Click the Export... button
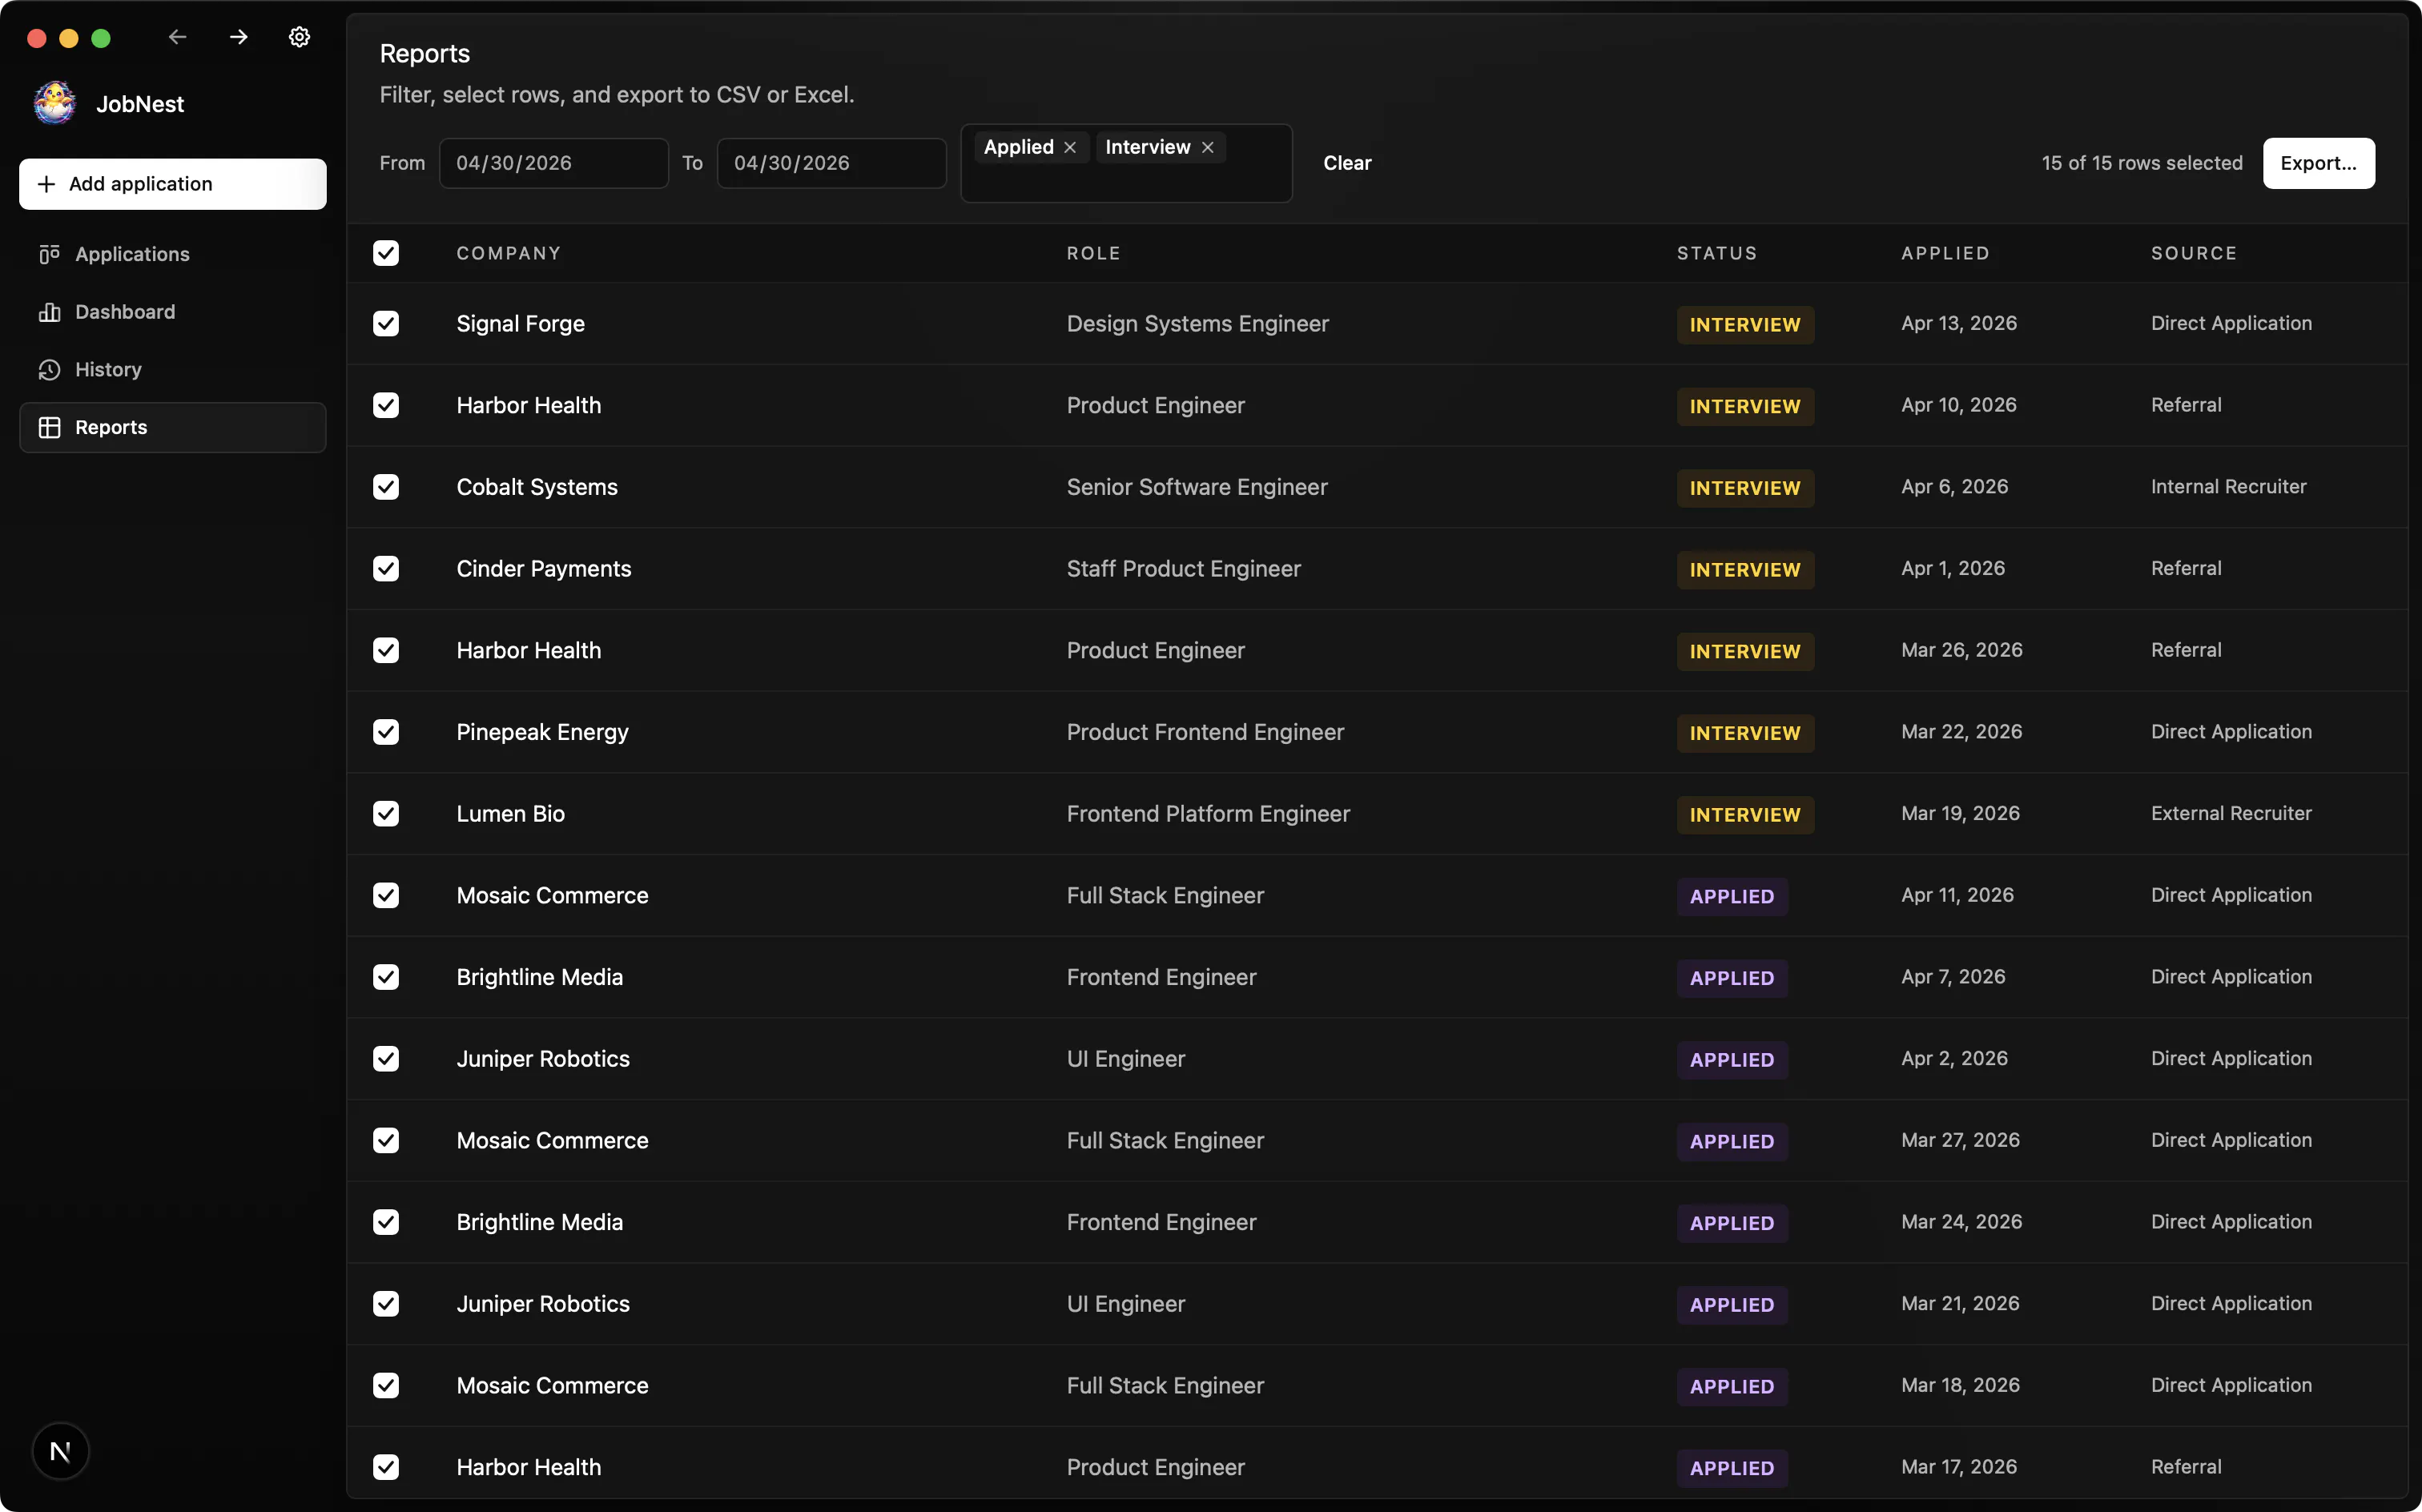 pyautogui.click(x=2318, y=163)
